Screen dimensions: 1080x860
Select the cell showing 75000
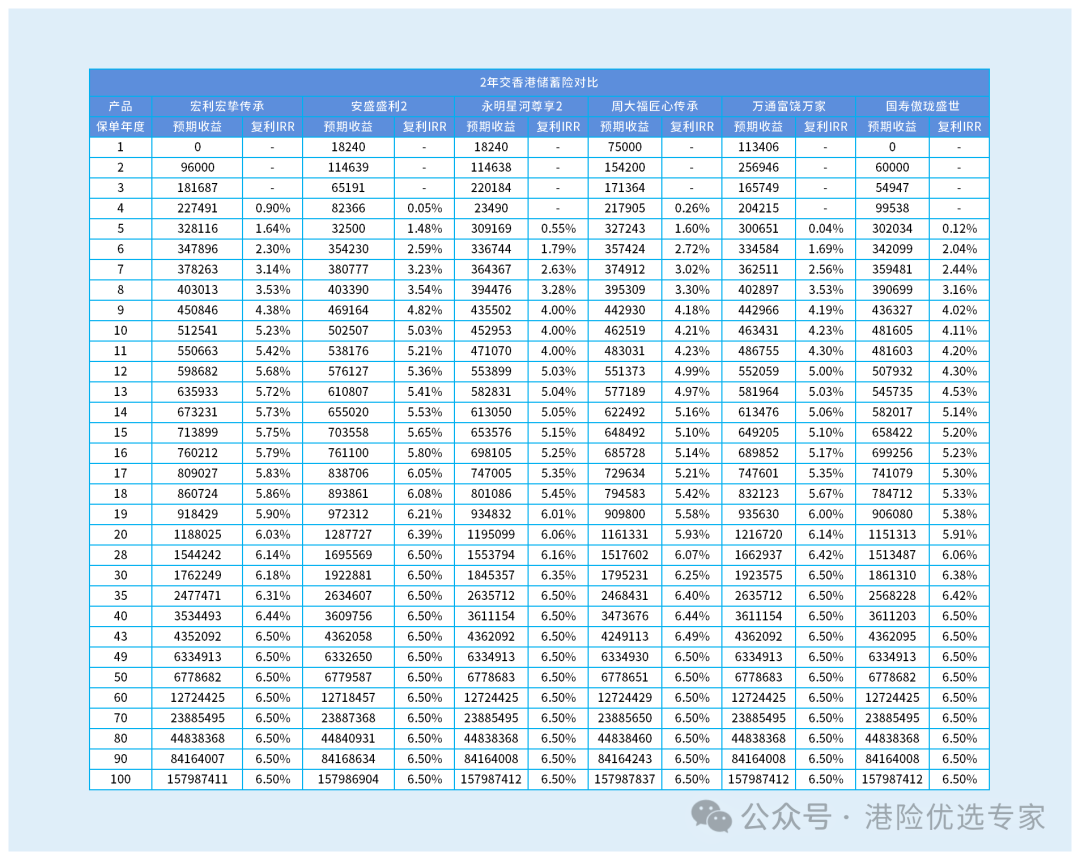[x=625, y=147]
